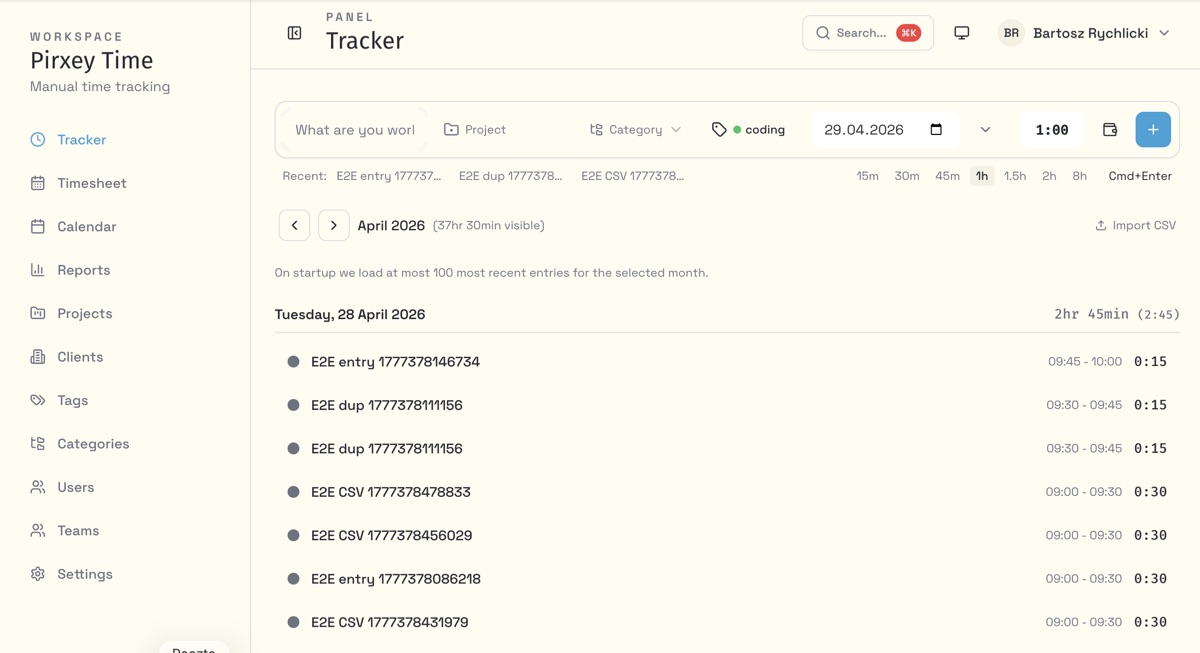Choose the Project selector button
Screen dimensions: 1200x653
[475, 130]
